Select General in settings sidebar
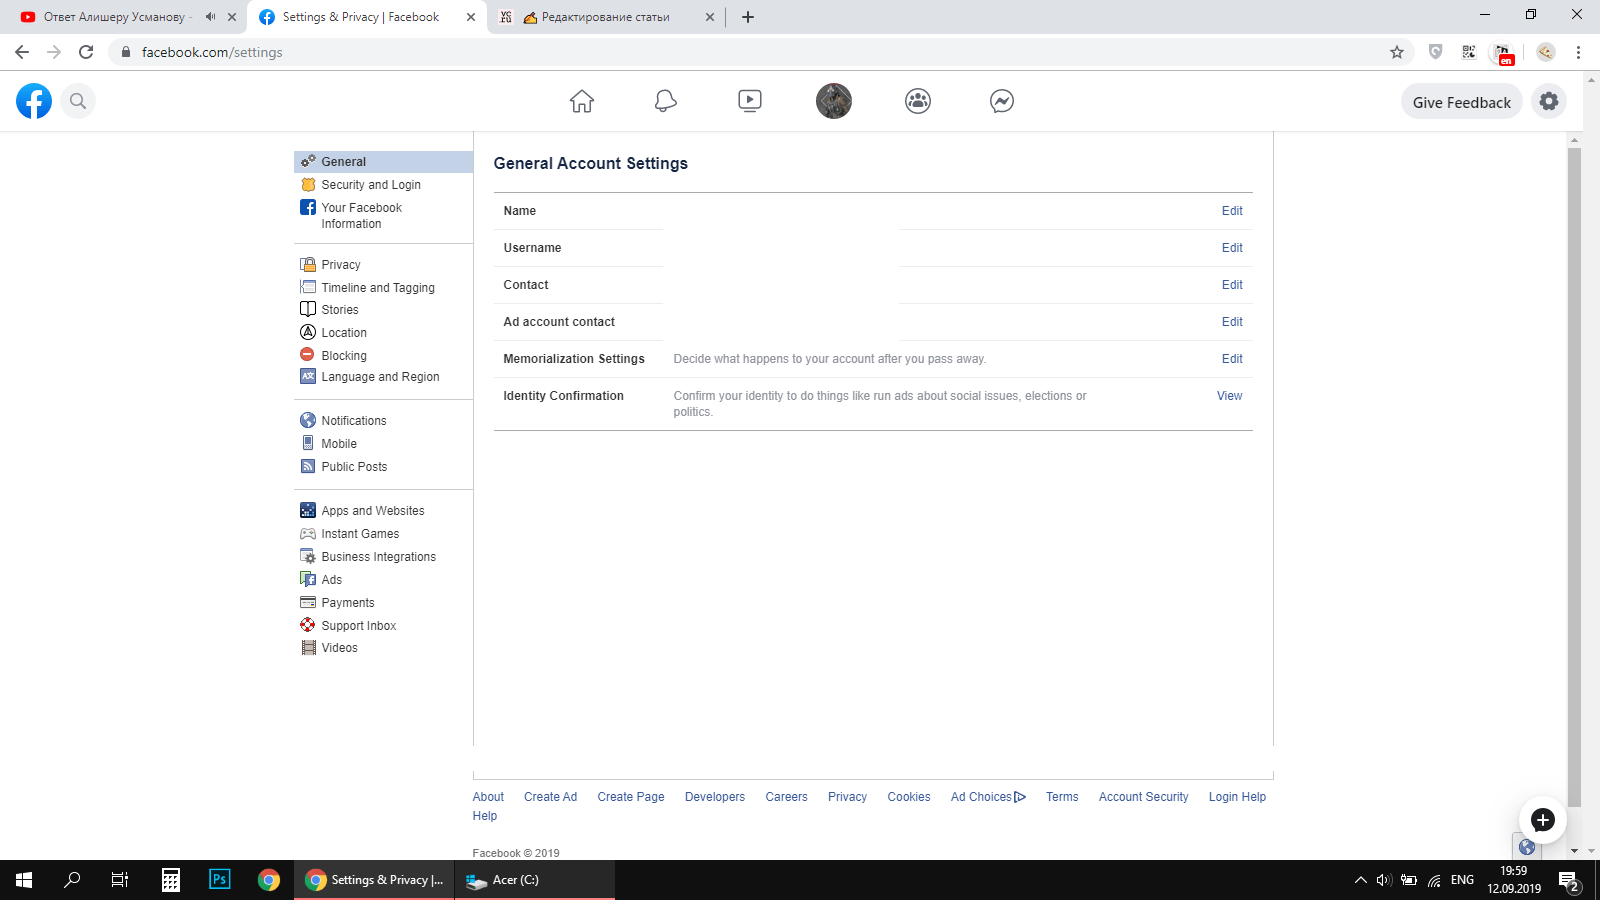 (384, 162)
